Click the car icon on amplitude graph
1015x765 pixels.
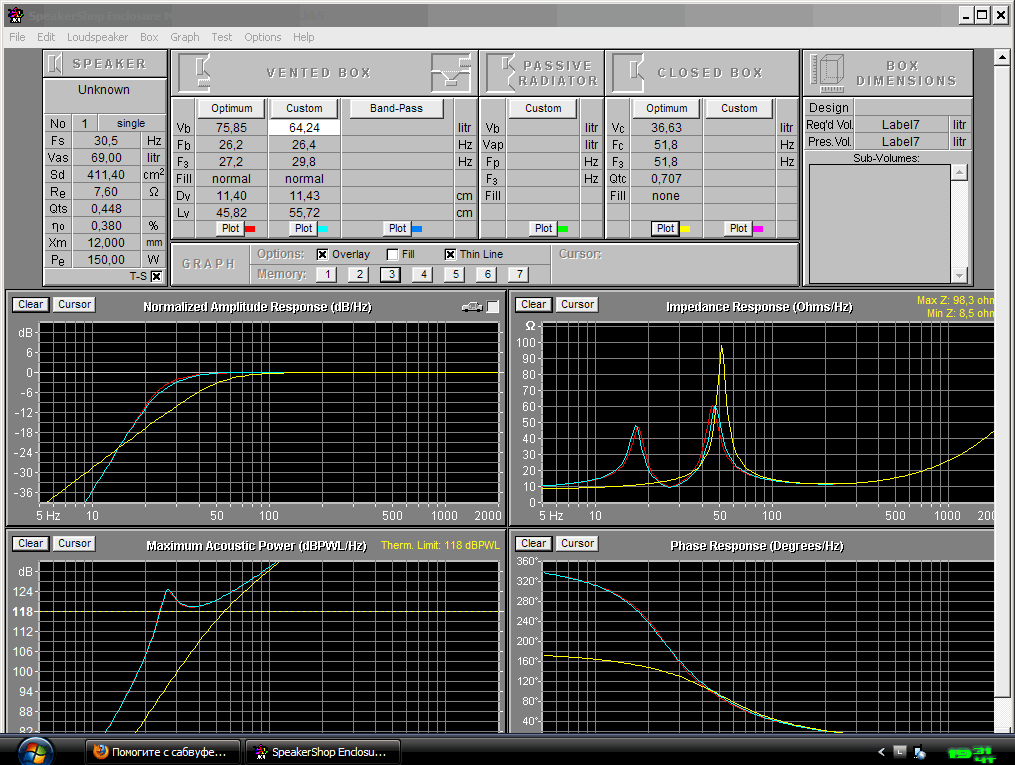pyautogui.click(x=472, y=306)
